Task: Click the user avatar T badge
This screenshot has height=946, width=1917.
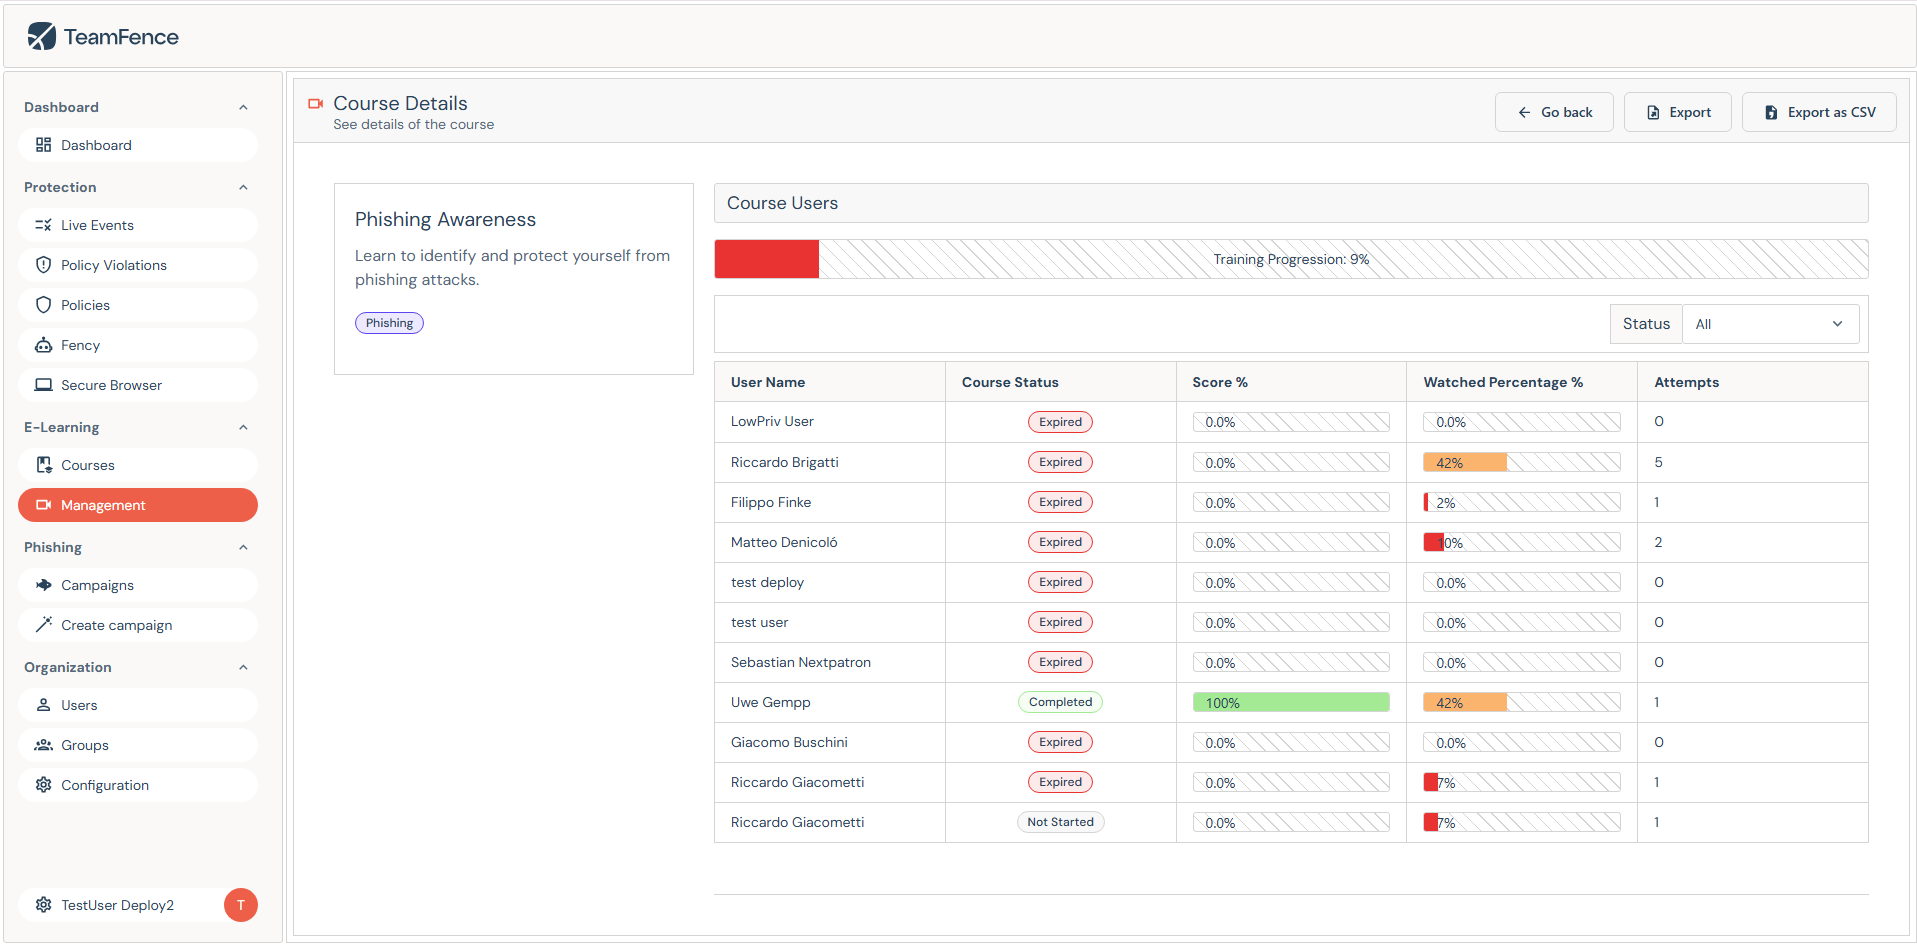Action: point(241,905)
